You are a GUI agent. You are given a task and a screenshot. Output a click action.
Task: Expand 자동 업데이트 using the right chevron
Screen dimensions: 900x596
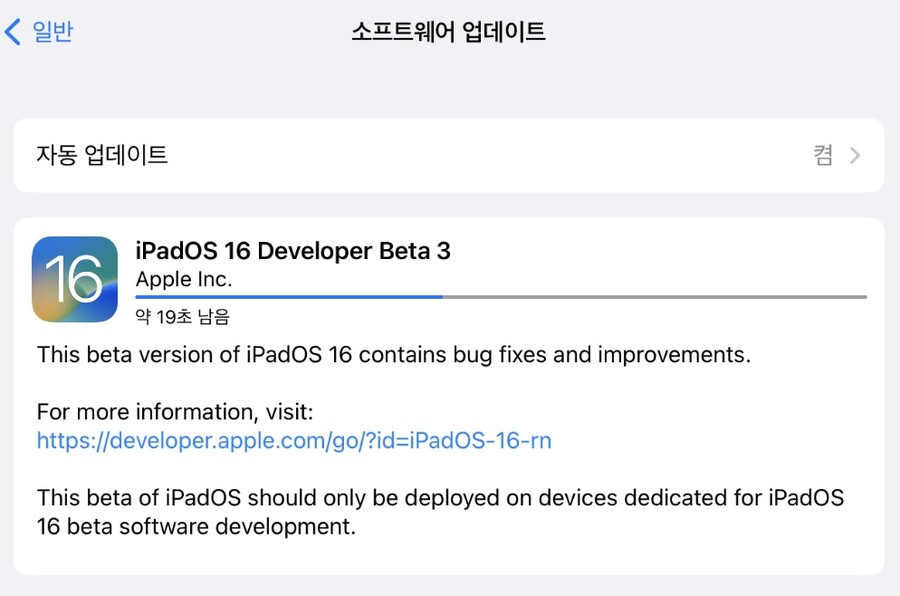(855, 156)
